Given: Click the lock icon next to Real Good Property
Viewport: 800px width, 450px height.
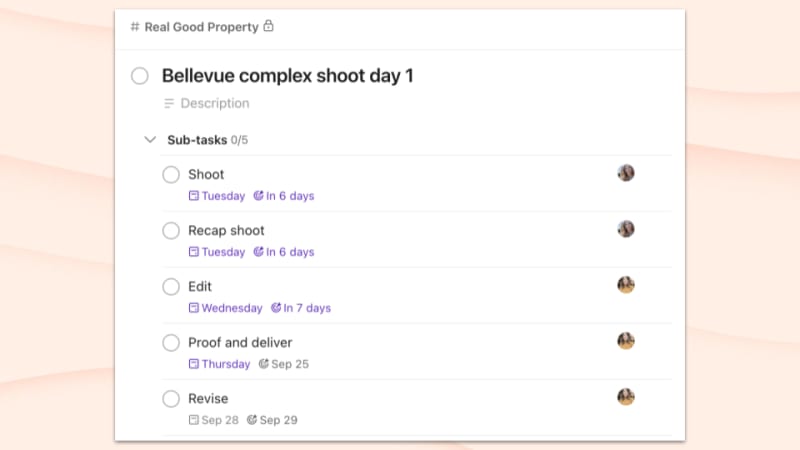Looking at the screenshot, I should tap(268, 26).
